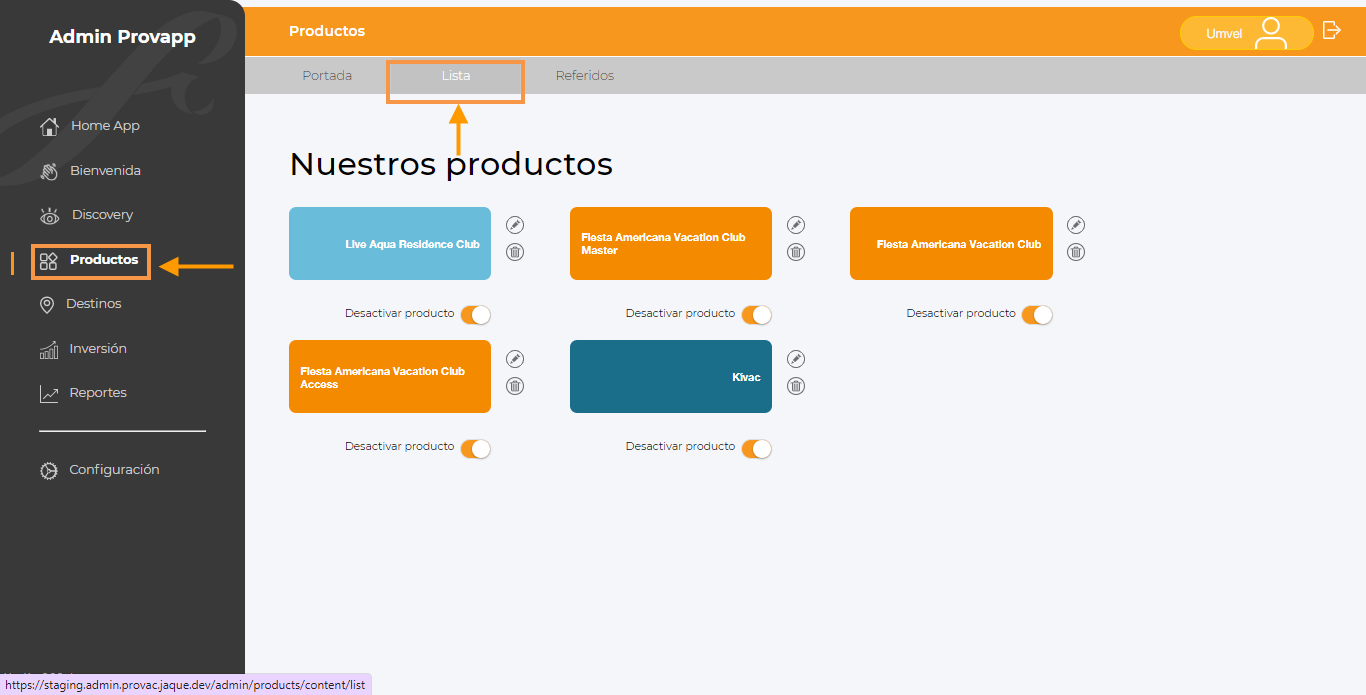Edit Fiesta Americana Vacation Club Access pencil icon

pyautogui.click(x=515, y=359)
